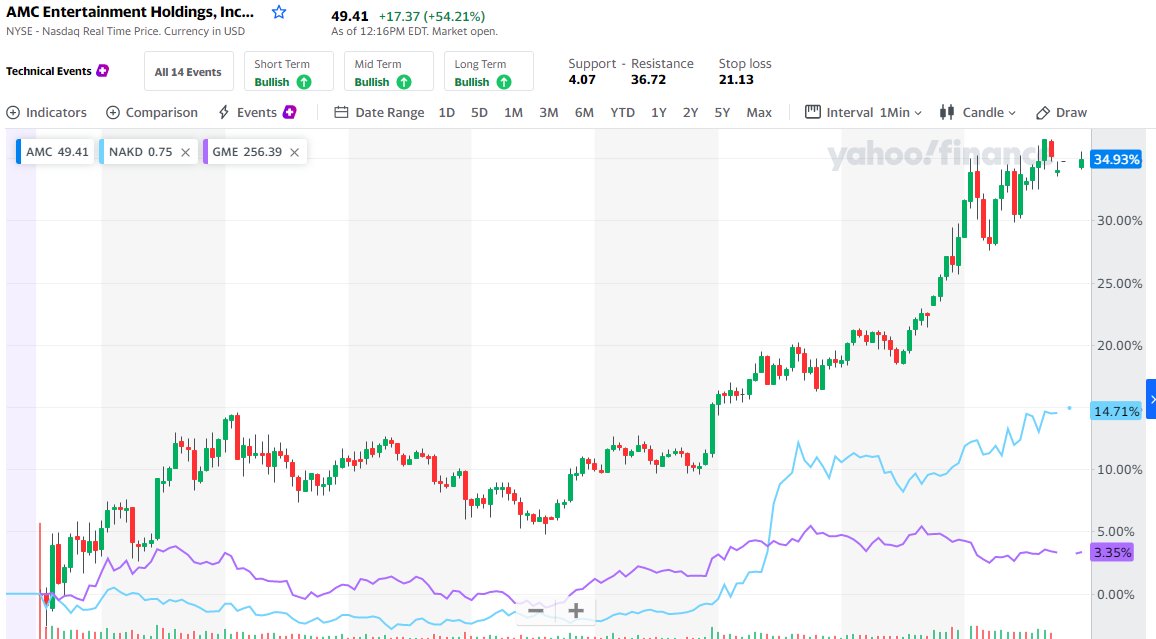Viewport: 1156px width, 639px height.
Task: Select the 3M time range
Action: (549, 113)
